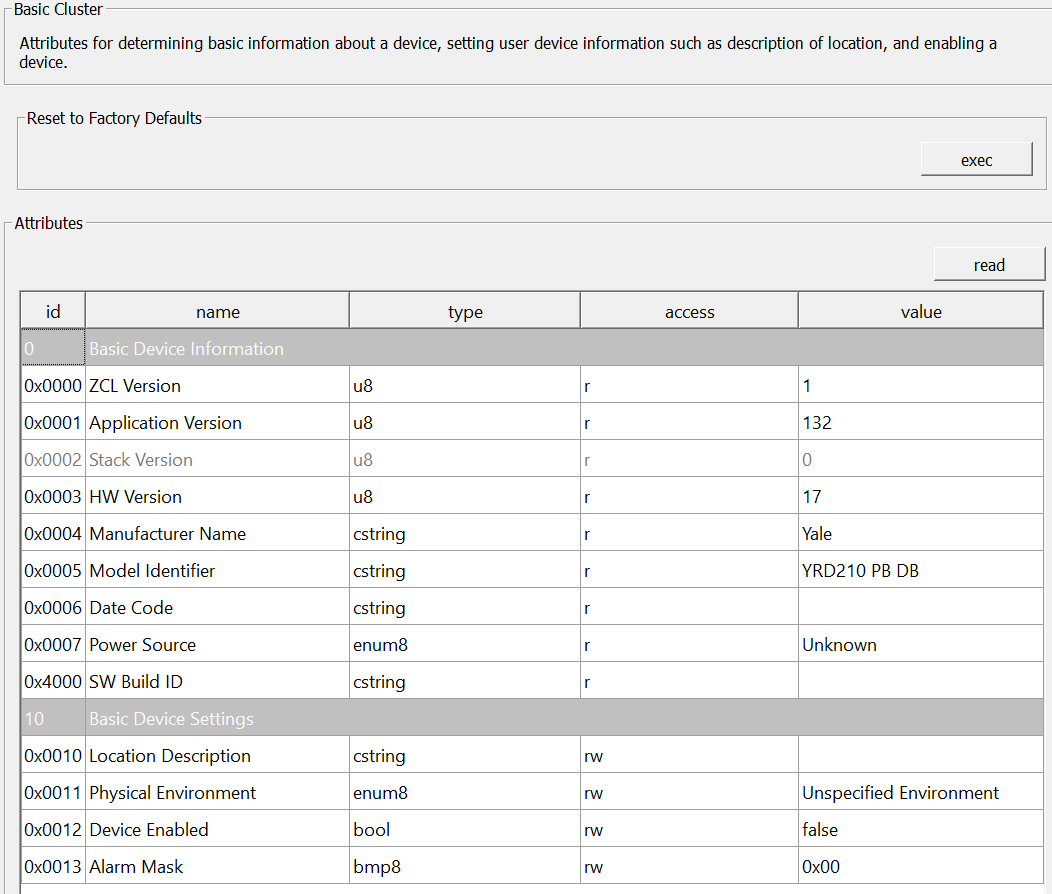Click the type column header

[x=465, y=311]
